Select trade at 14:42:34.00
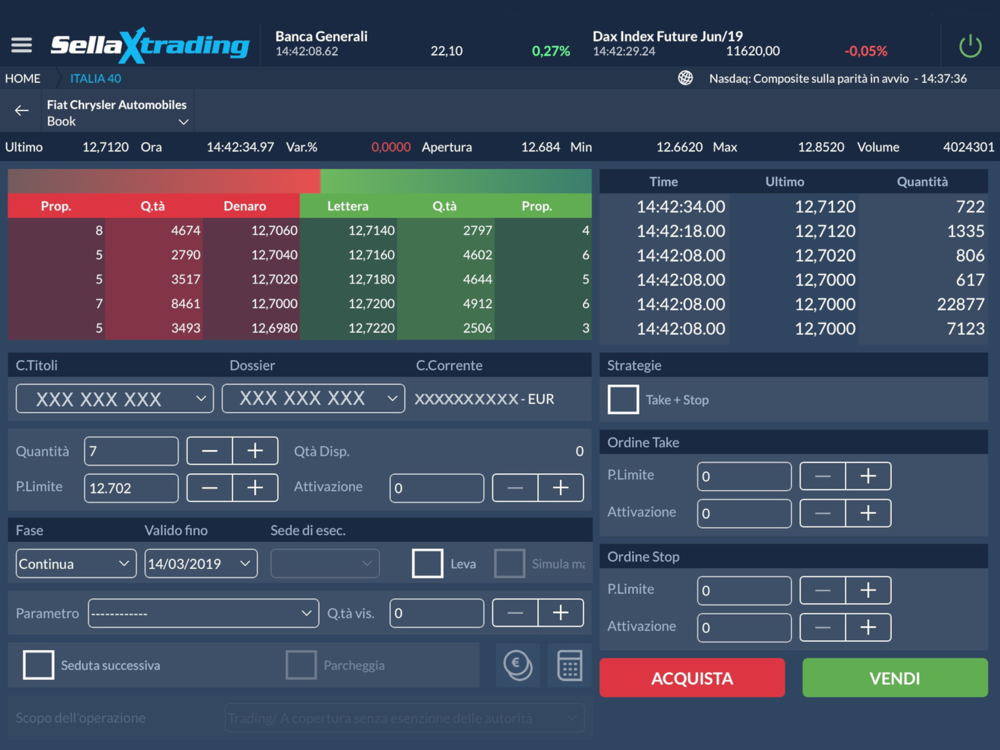The width and height of the screenshot is (1000, 750). (x=794, y=207)
